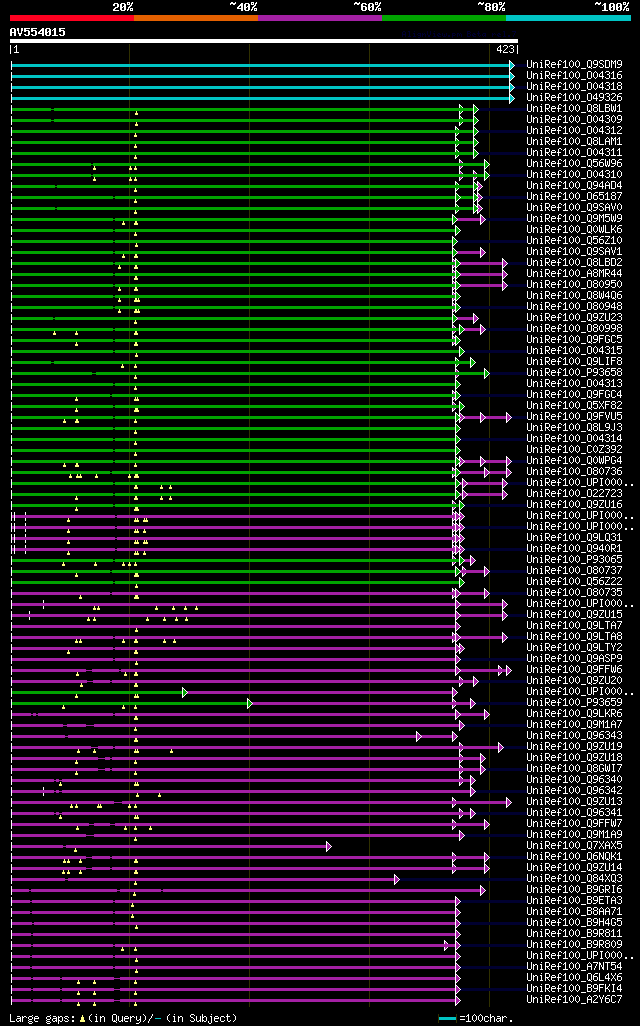Select the UniRef100_Q9ZU23 label

click(x=575, y=317)
